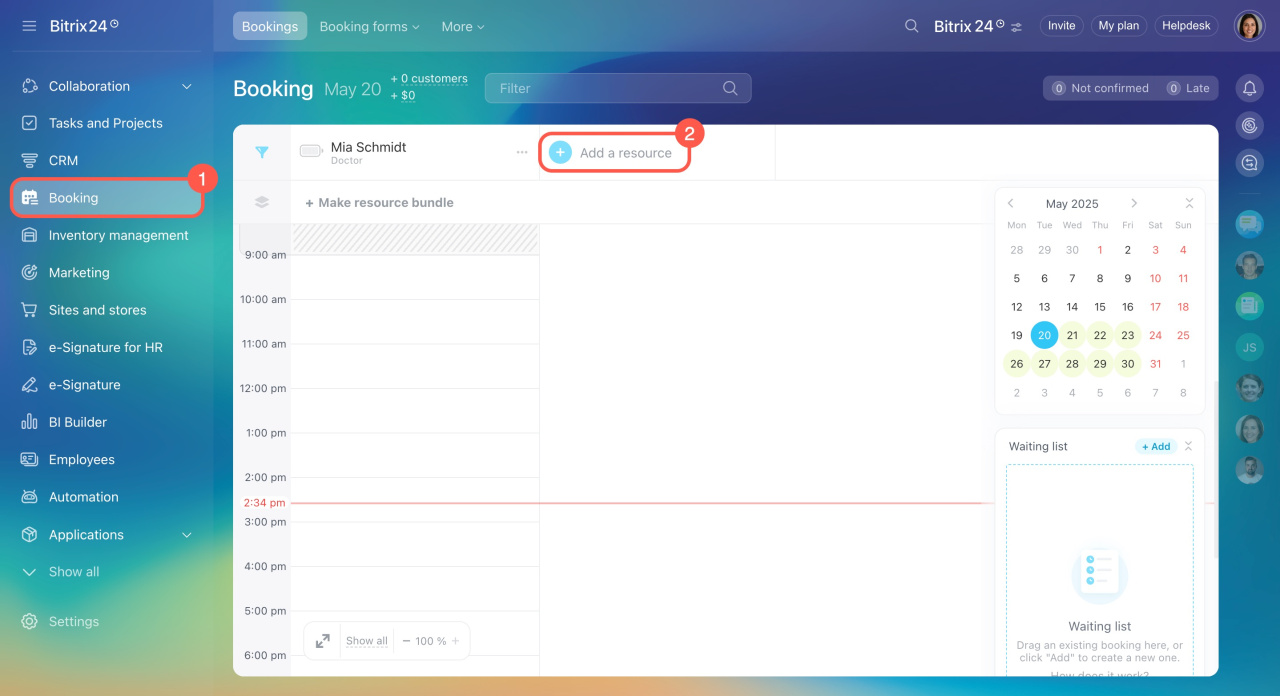1280x696 pixels.
Task: Open the More dropdown menu
Action: click(462, 26)
